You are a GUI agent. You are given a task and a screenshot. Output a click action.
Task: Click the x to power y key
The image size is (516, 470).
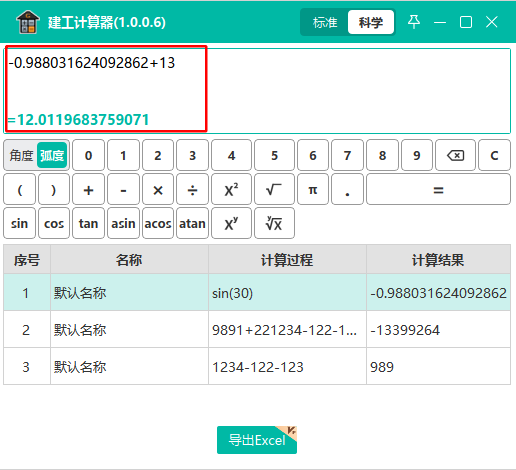coord(231,223)
